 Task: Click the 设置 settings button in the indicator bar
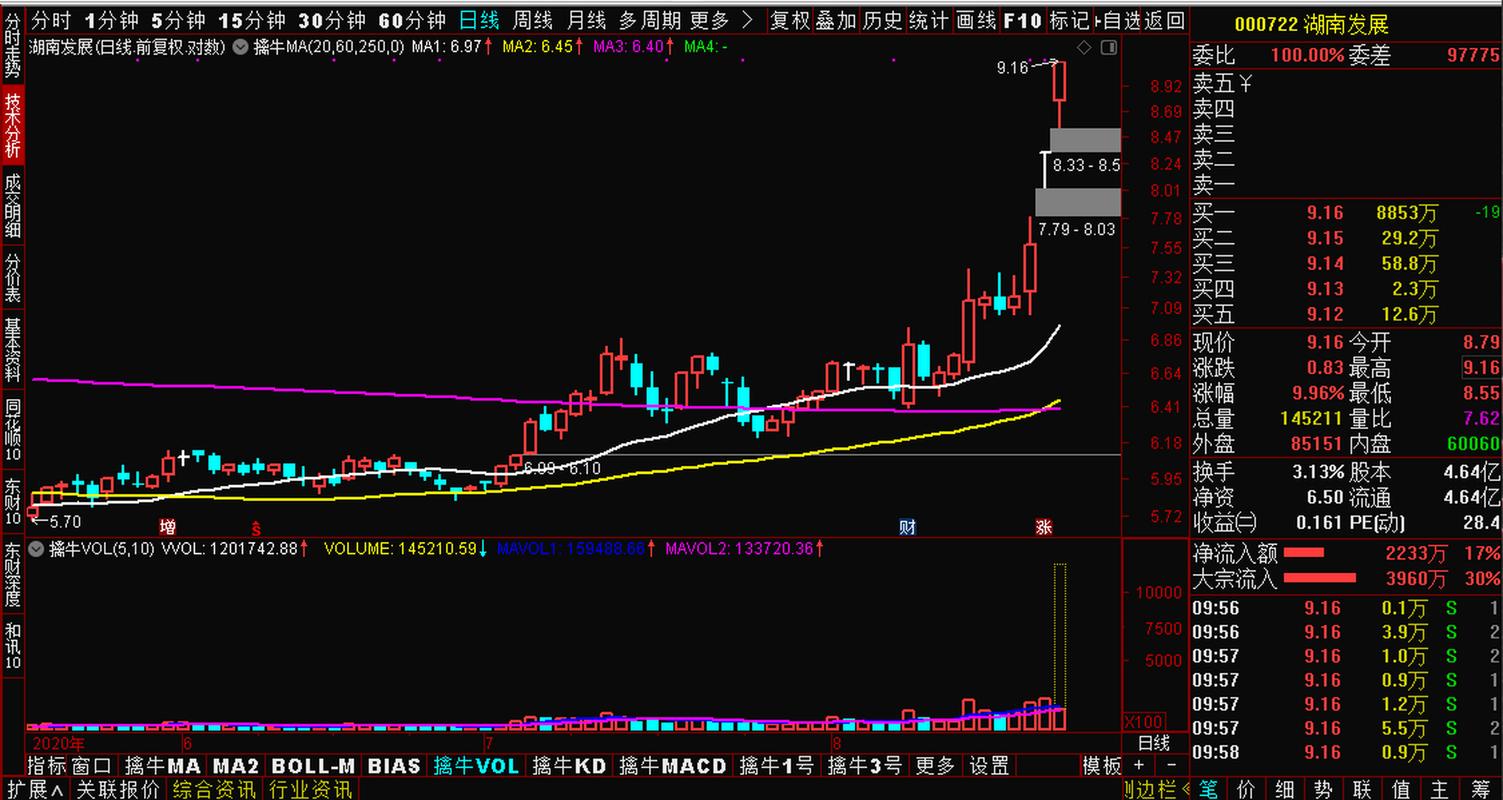point(990,766)
